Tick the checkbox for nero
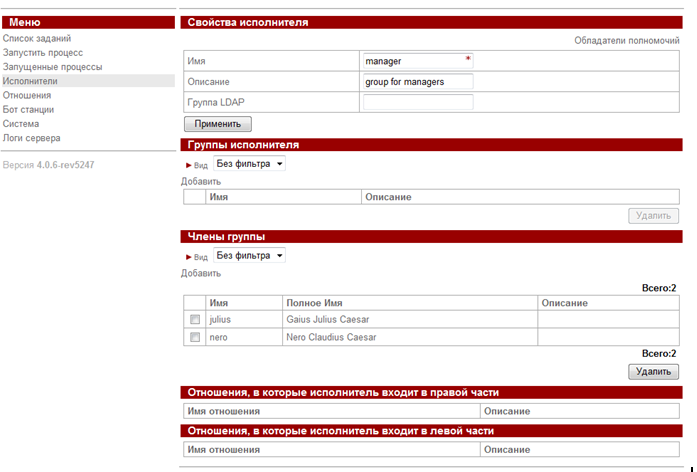 195,337
